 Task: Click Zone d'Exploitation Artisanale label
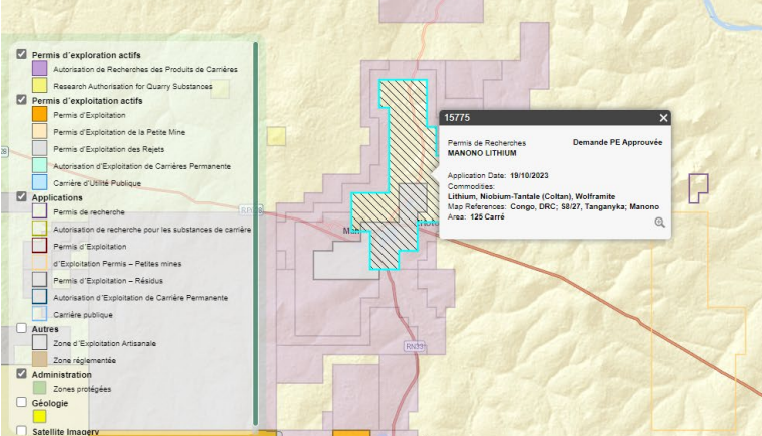(x=104, y=343)
